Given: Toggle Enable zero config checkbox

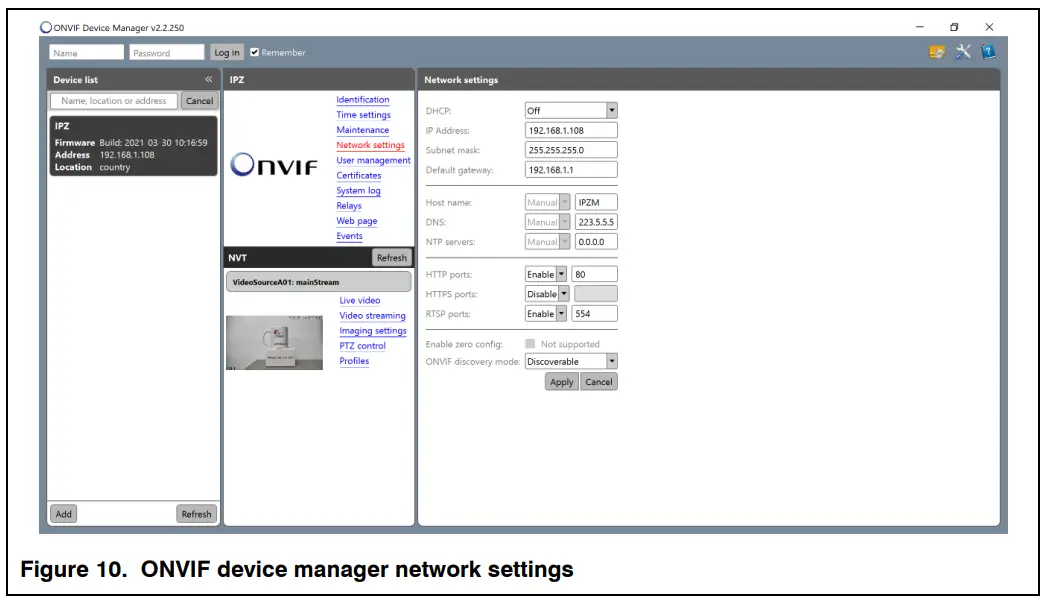Looking at the screenshot, I should click(530, 344).
